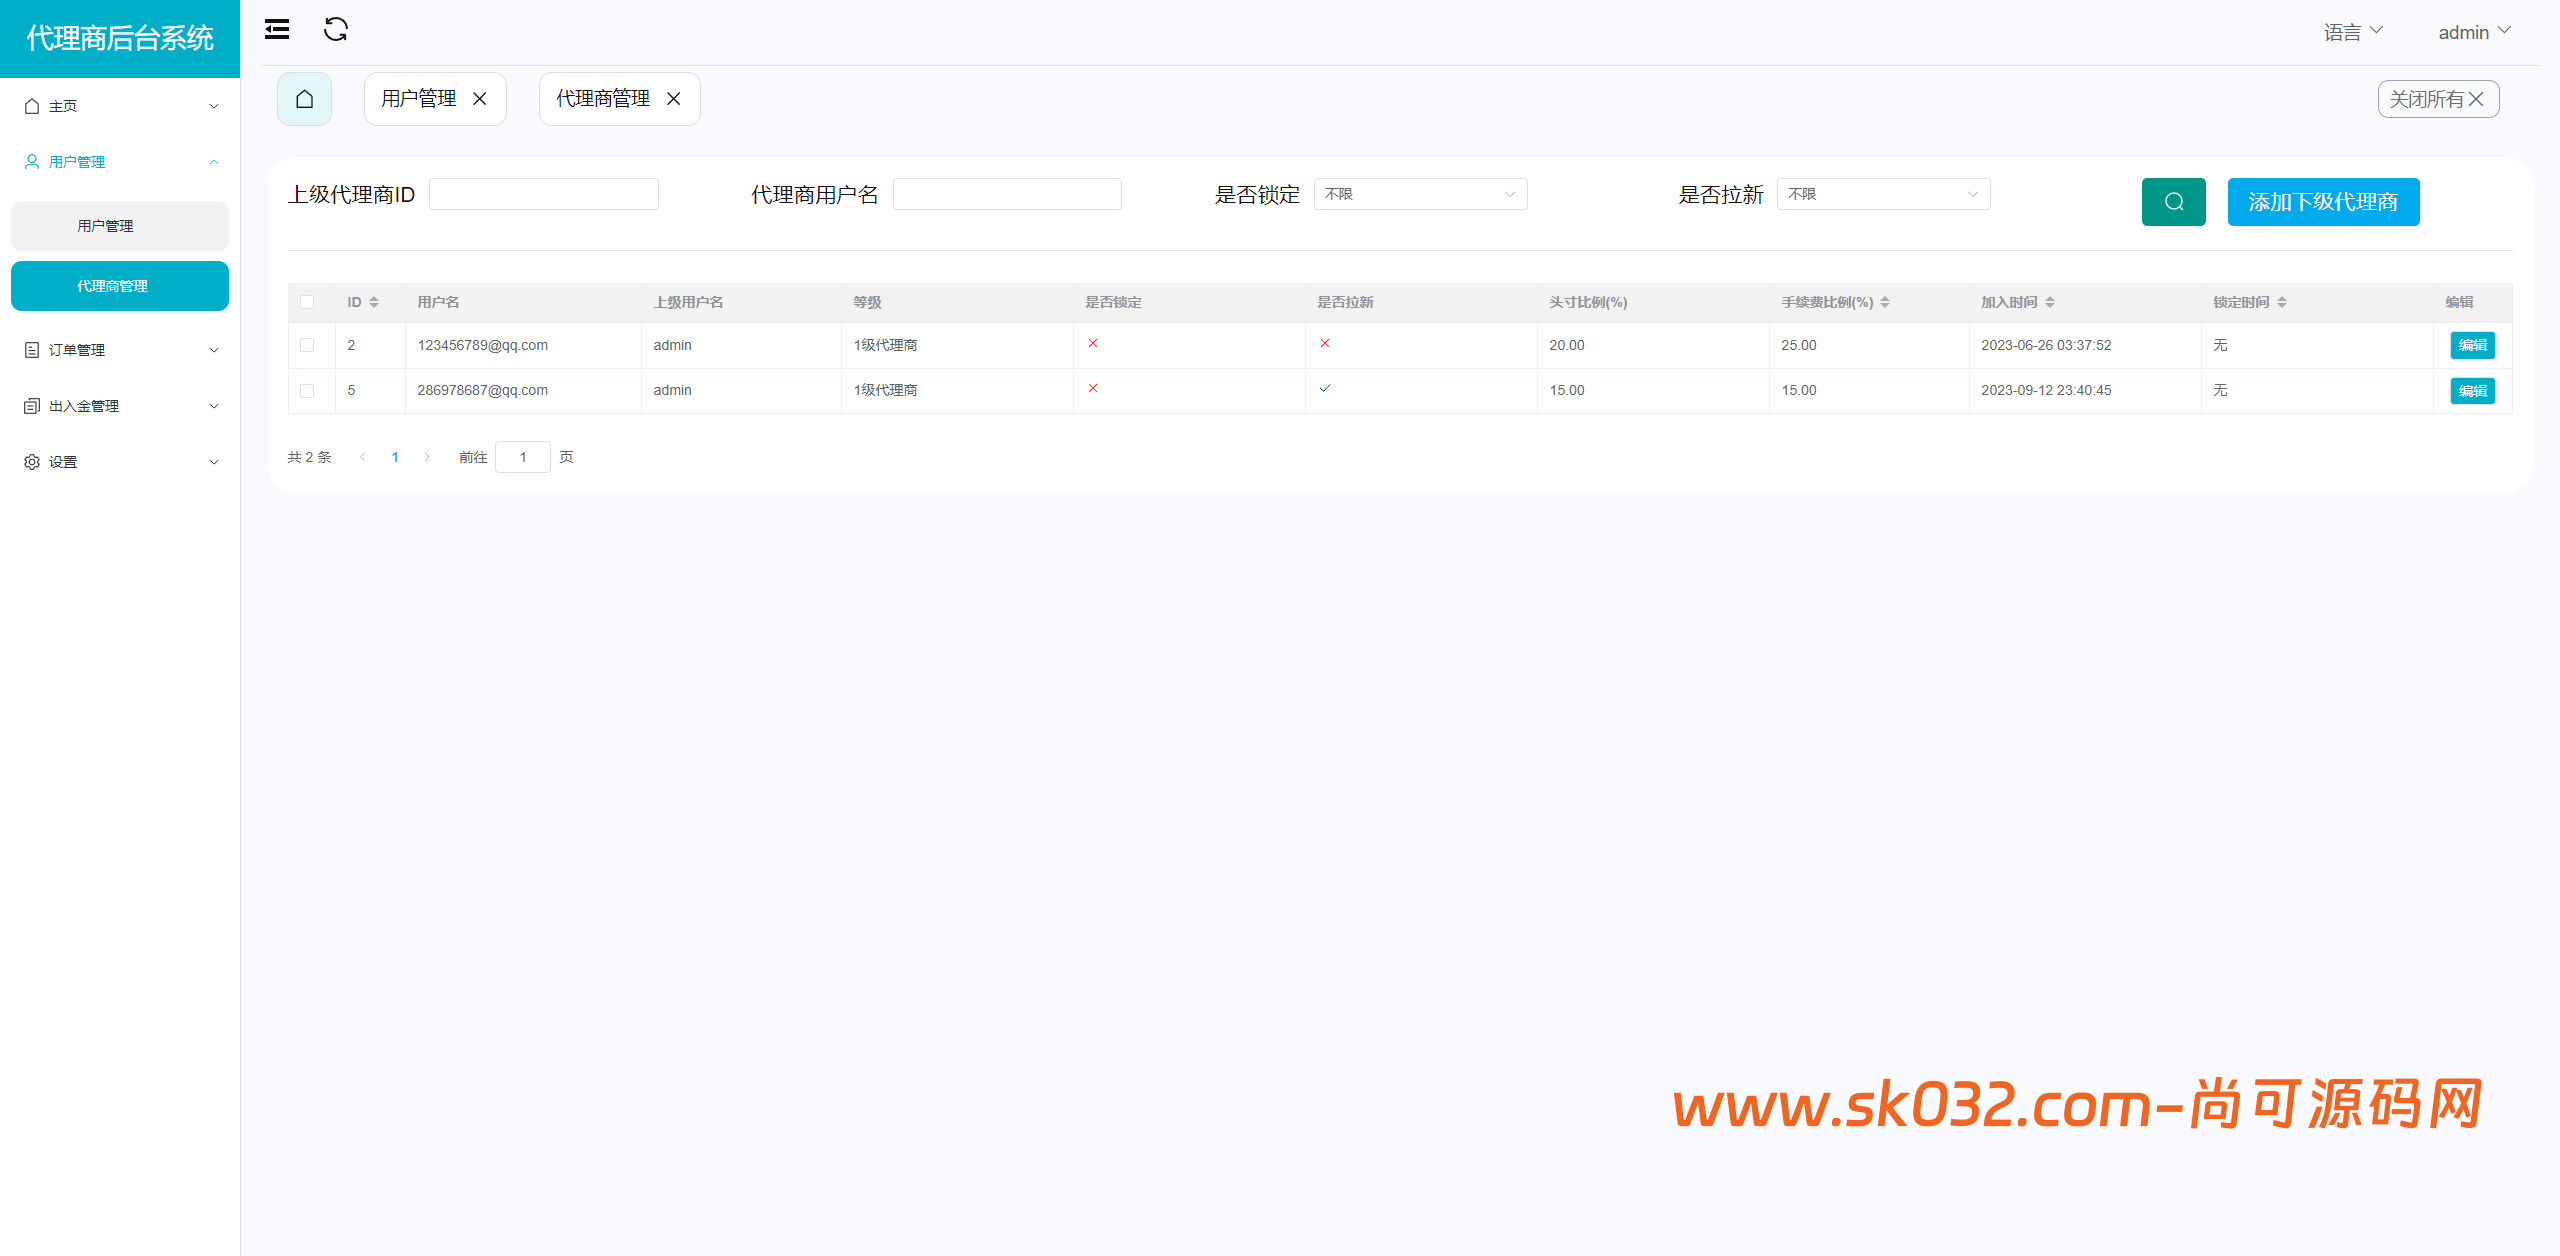Image resolution: width=2560 pixels, height=1256 pixels.
Task: Edit the 123456789@qq.com agent row
Action: [x=2471, y=345]
